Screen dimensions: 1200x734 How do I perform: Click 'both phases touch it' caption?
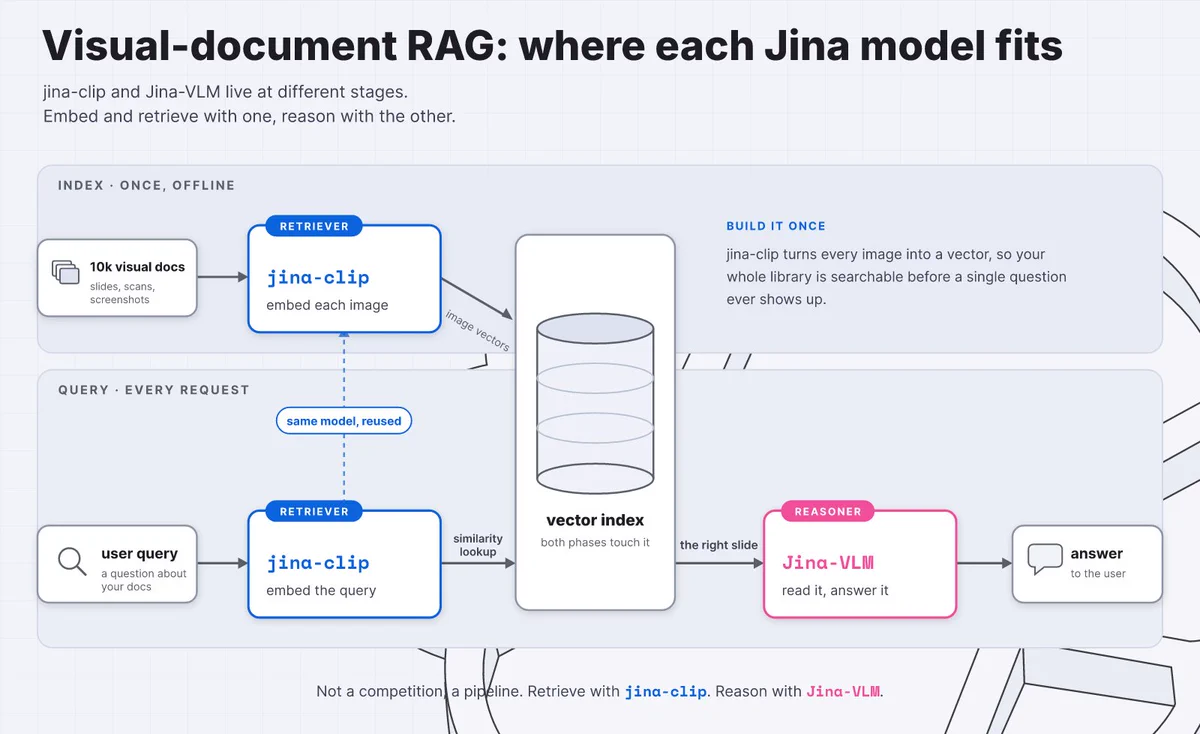pyautogui.click(x=595, y=542)
